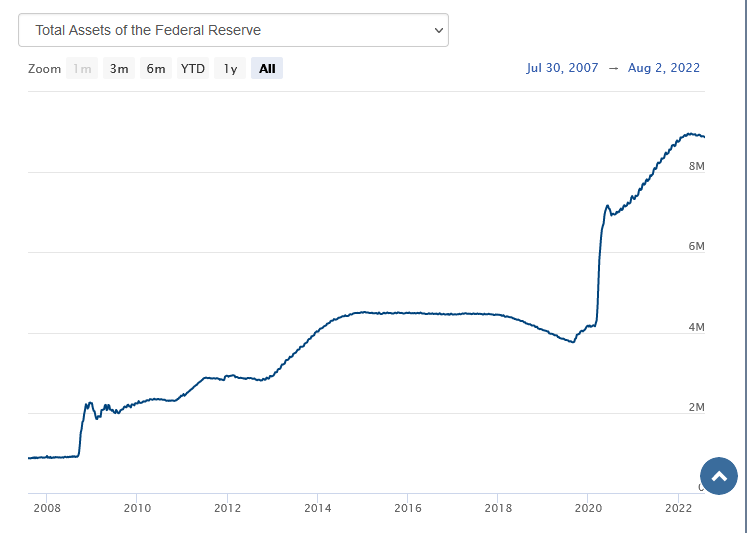Click the 2022 x-axis label
The width and height of the screenshot is (747, 533).
point(678,508)
